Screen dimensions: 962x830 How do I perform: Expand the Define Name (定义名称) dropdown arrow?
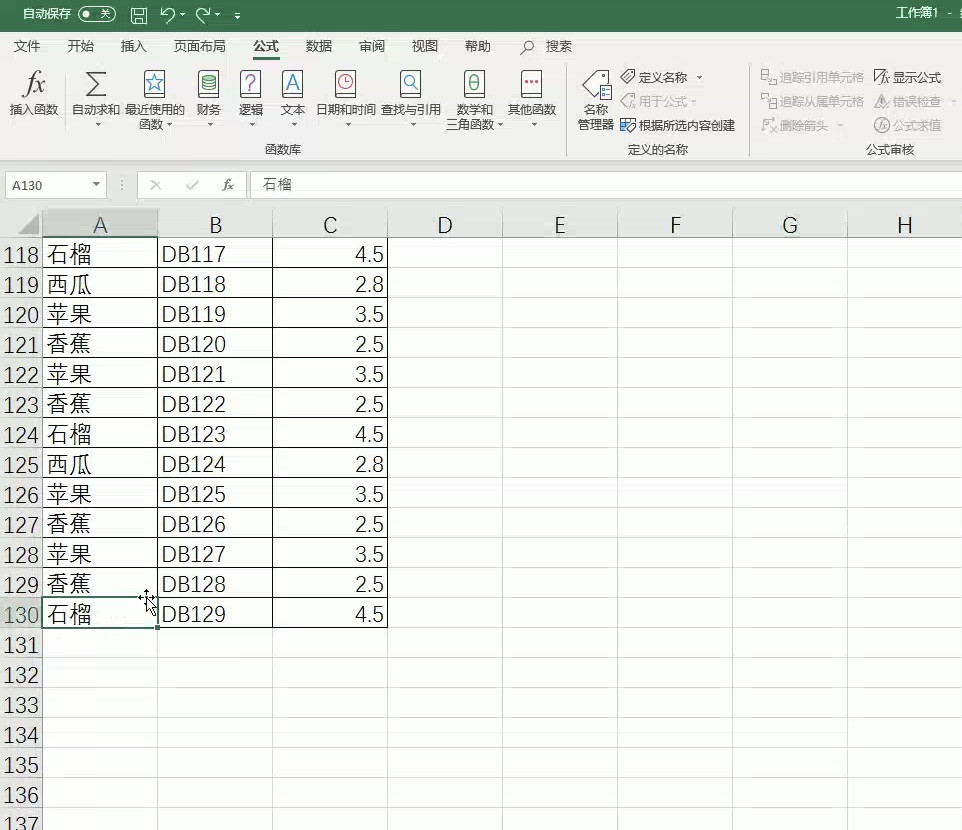click(x=699, y=78)
